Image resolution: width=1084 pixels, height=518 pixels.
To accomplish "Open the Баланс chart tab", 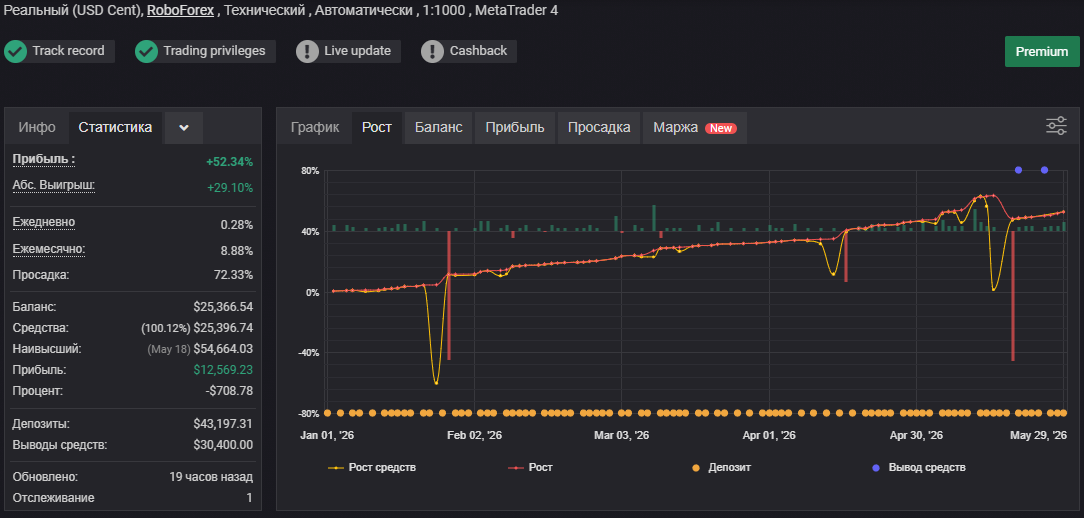I will 439,127.
